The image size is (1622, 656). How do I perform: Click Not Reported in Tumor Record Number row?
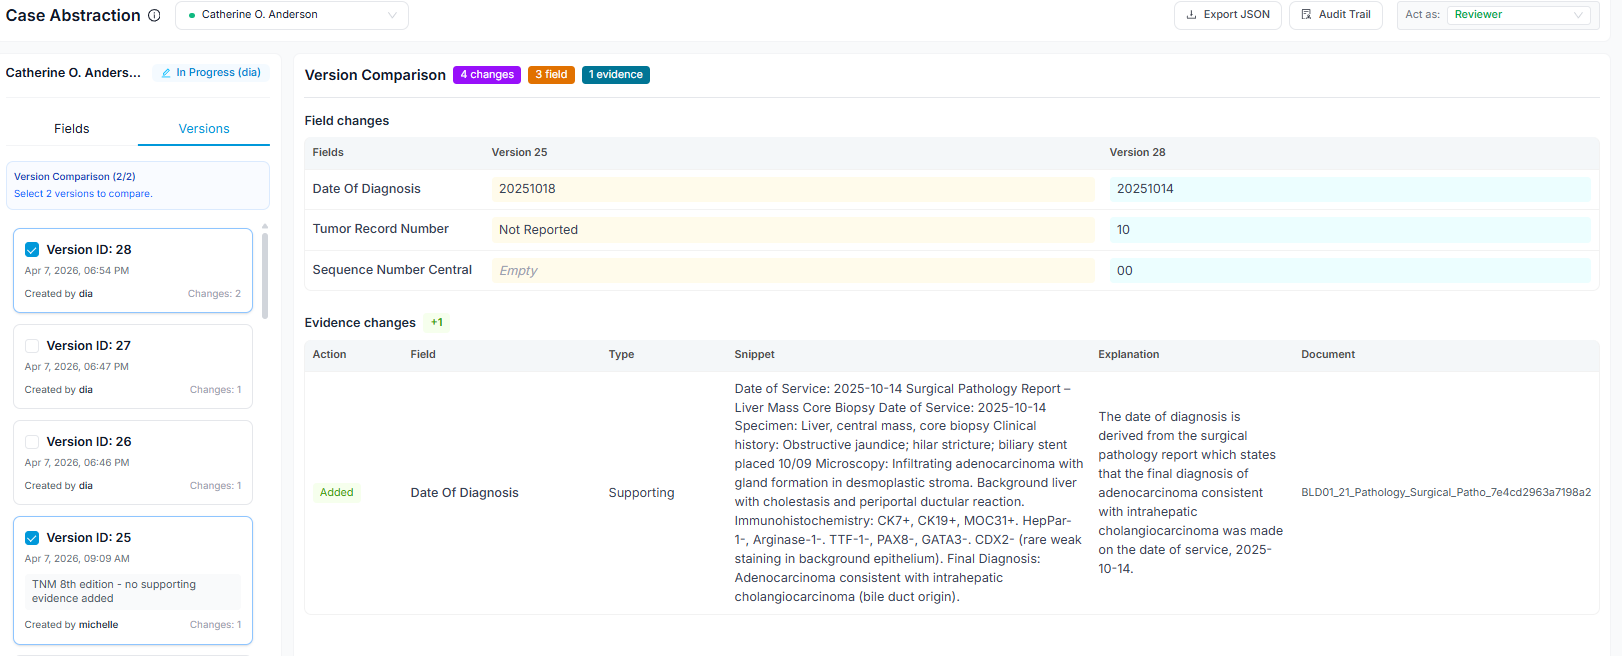click(793, 230)
